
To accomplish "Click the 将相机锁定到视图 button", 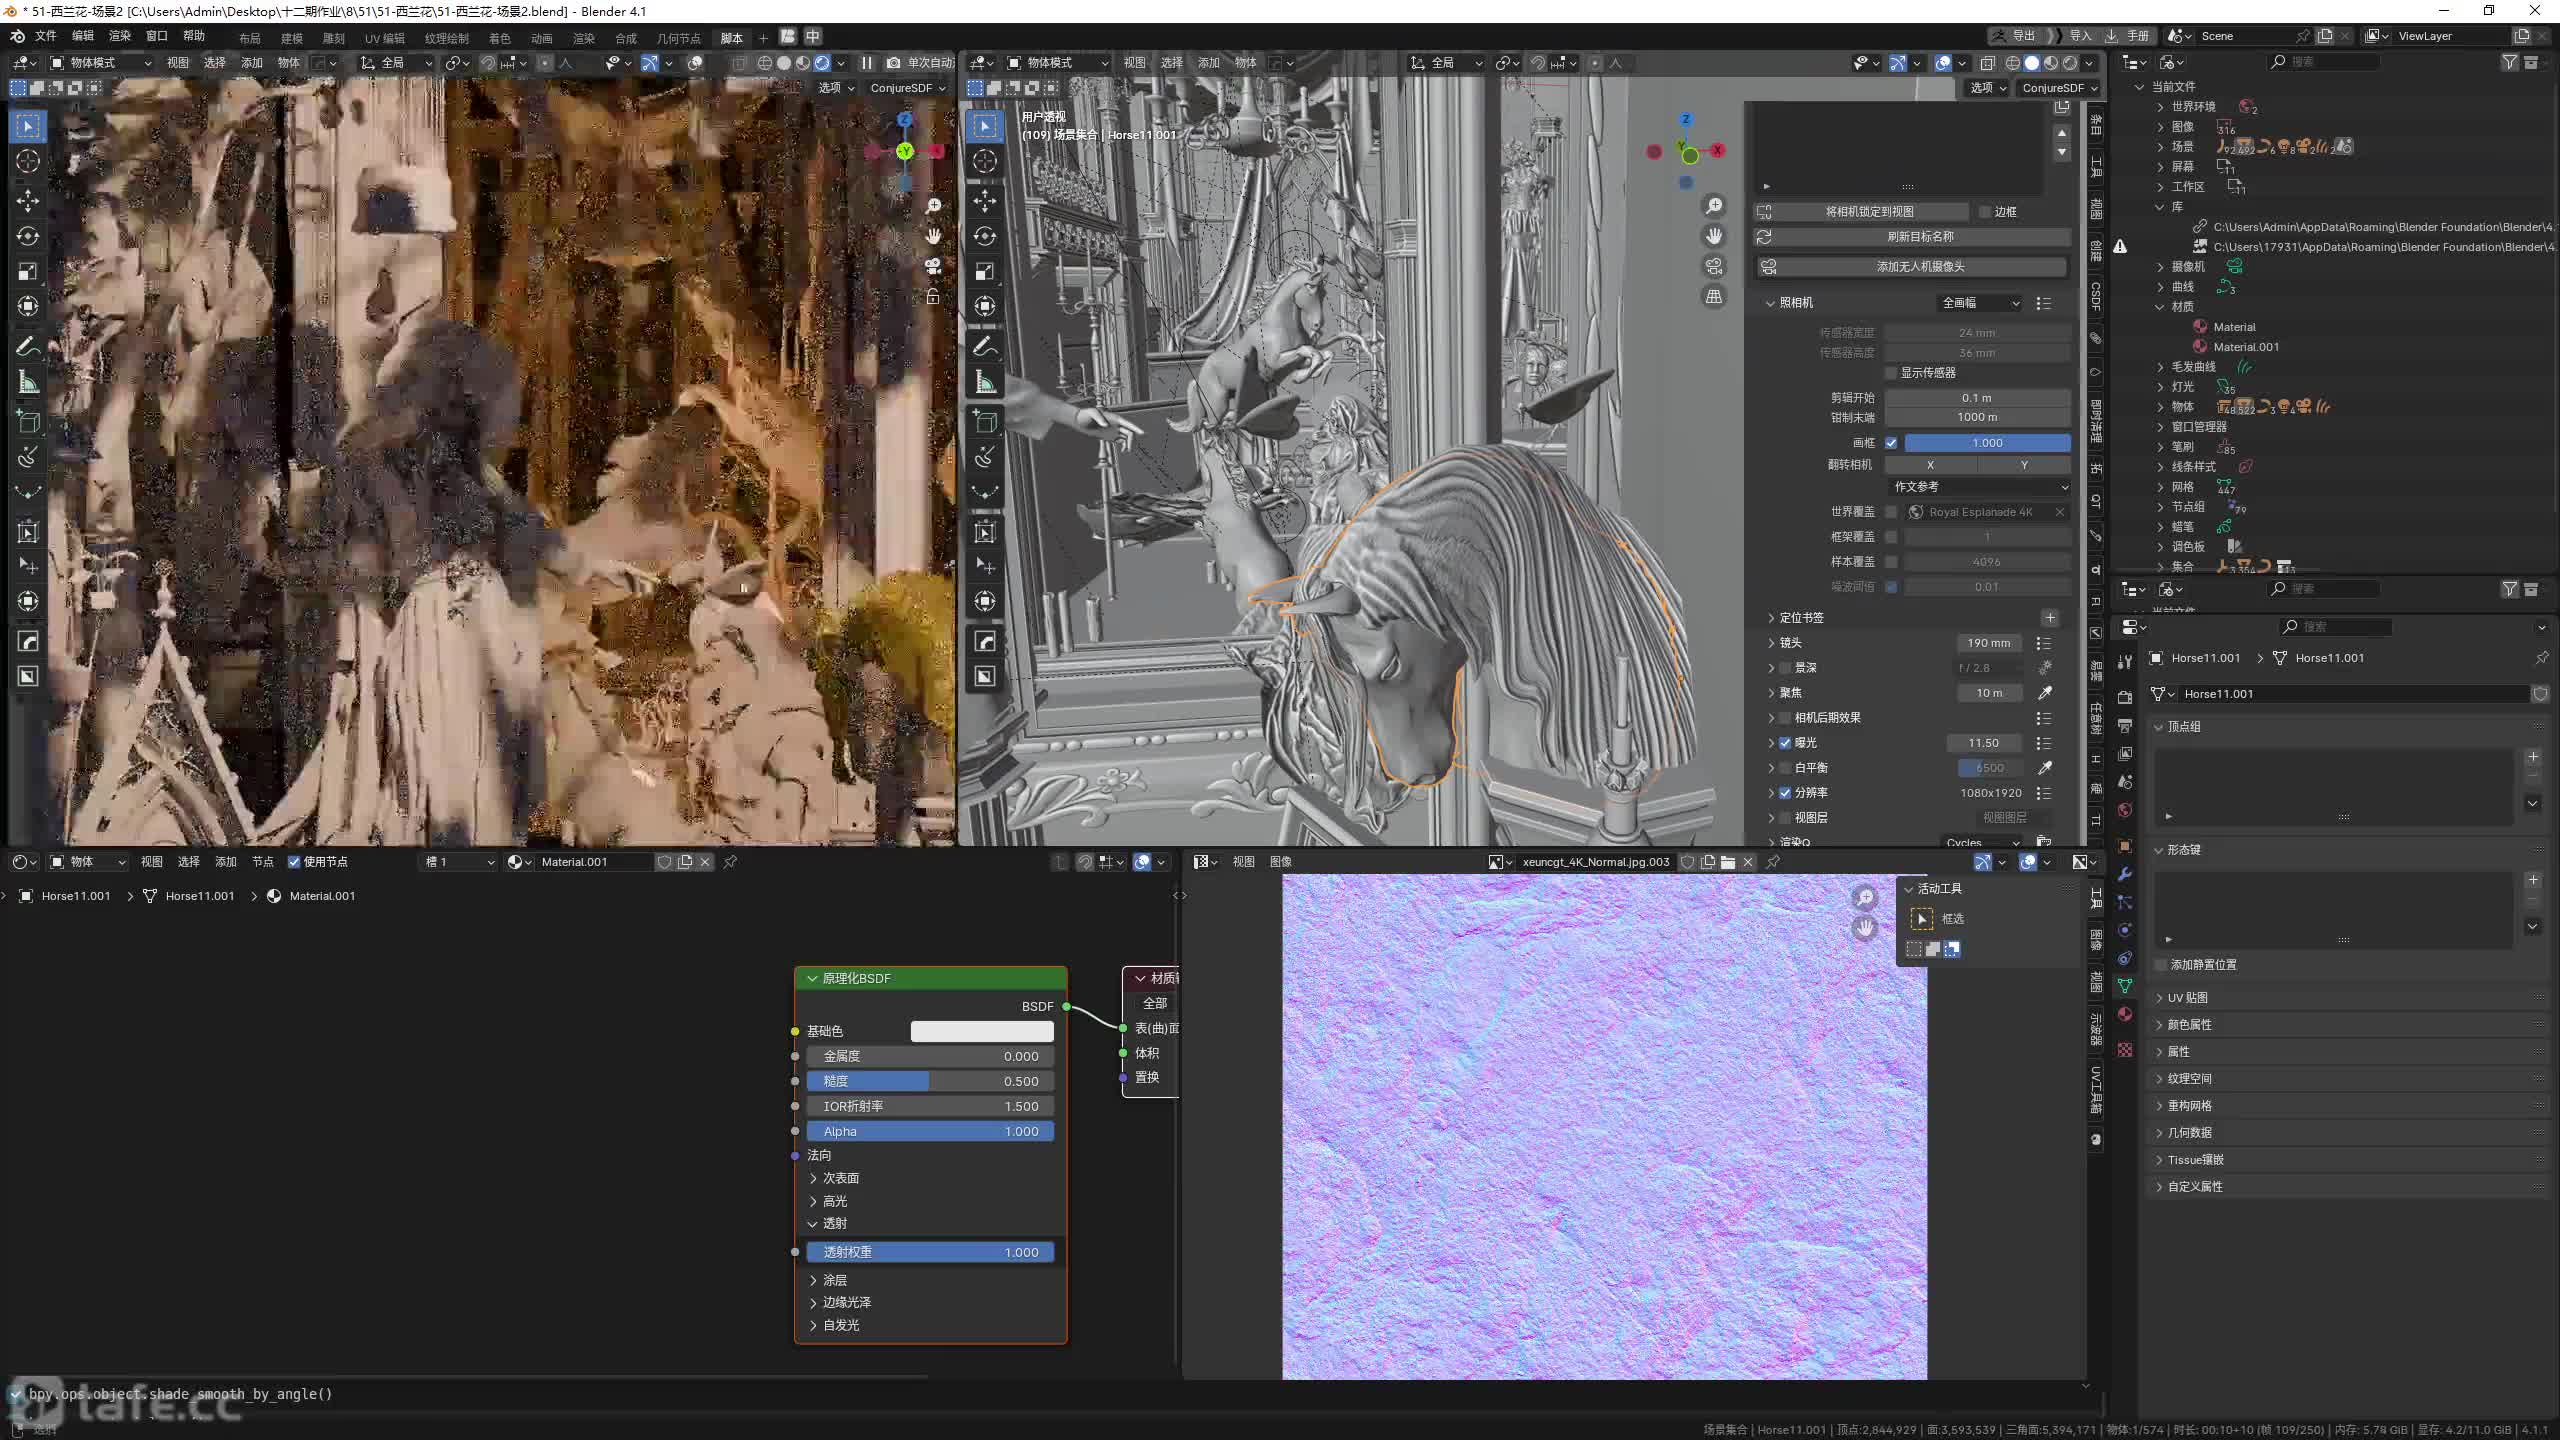I will (x=1868, y=212).
